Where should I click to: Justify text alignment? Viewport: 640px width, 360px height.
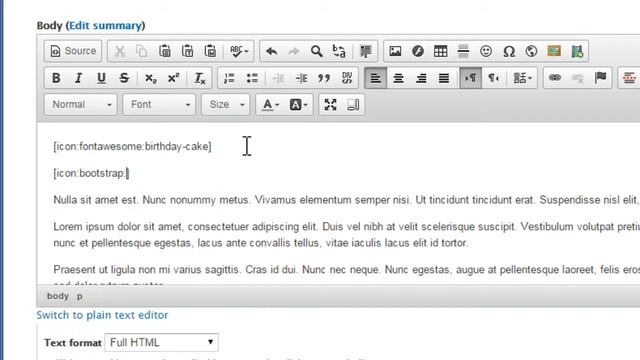(x=444, y=78)
